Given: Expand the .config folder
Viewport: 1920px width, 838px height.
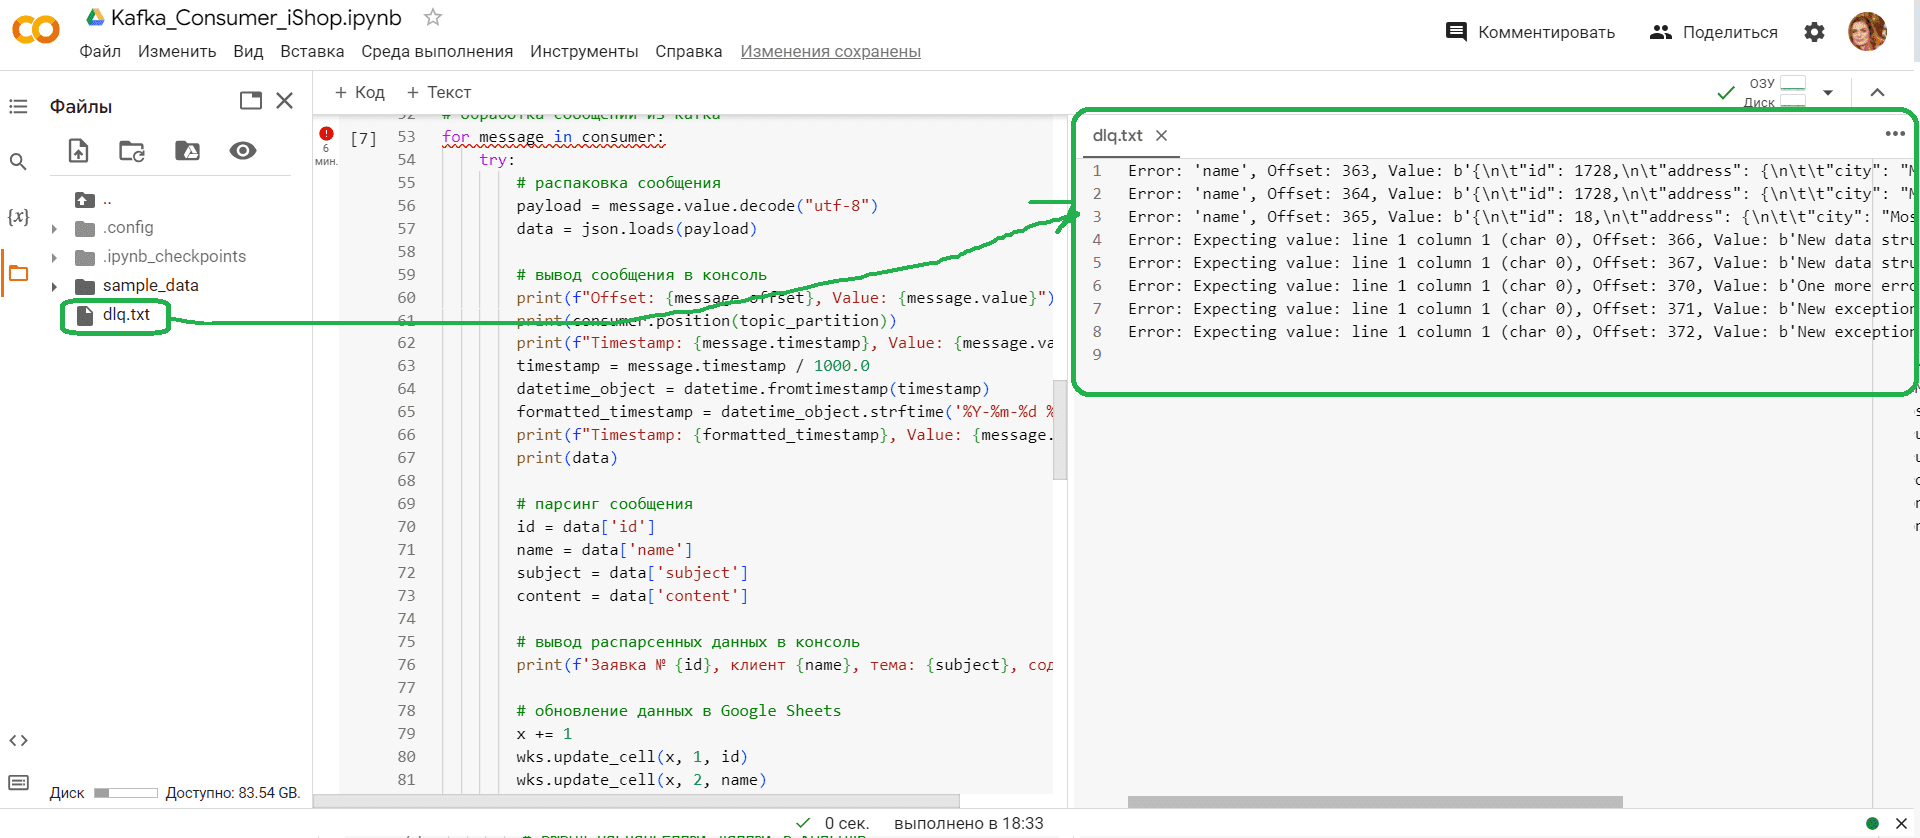Looking at the screenshot, I should (x=55, y=229).
